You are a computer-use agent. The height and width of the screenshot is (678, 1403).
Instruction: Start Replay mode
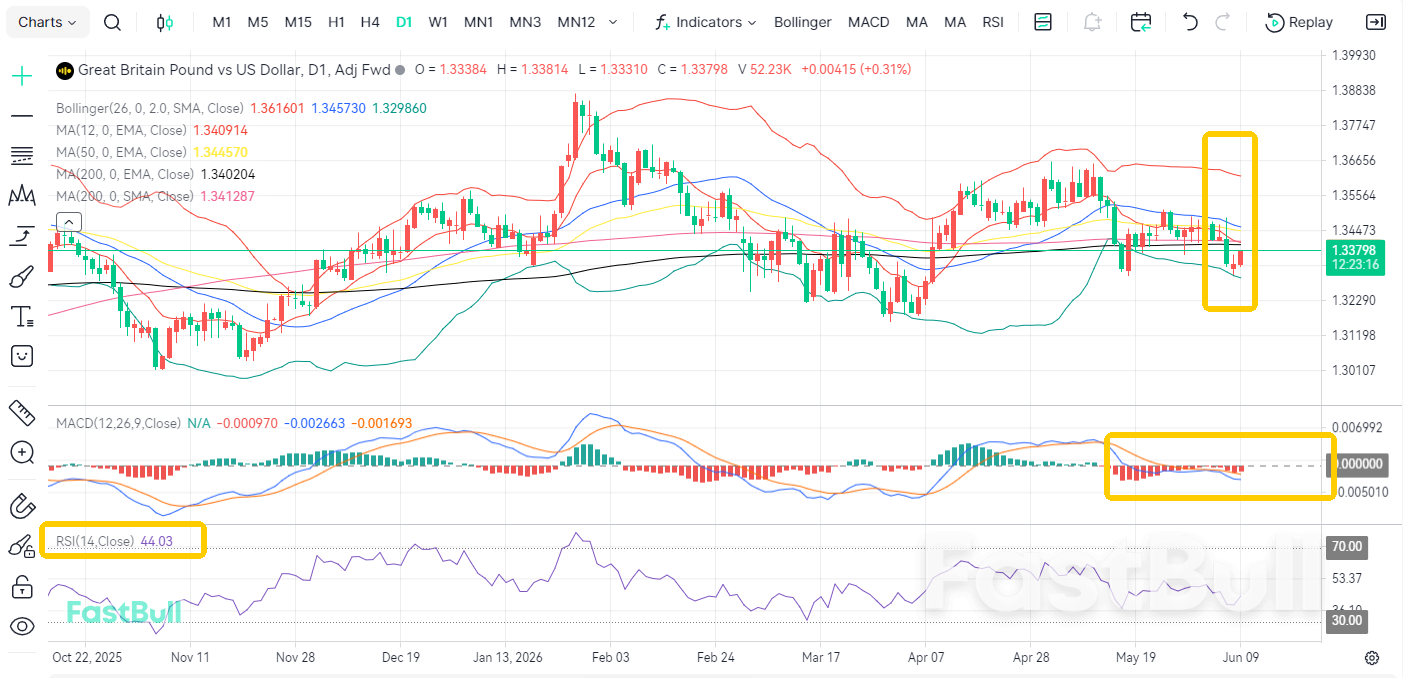click(x=1299, y=22)
